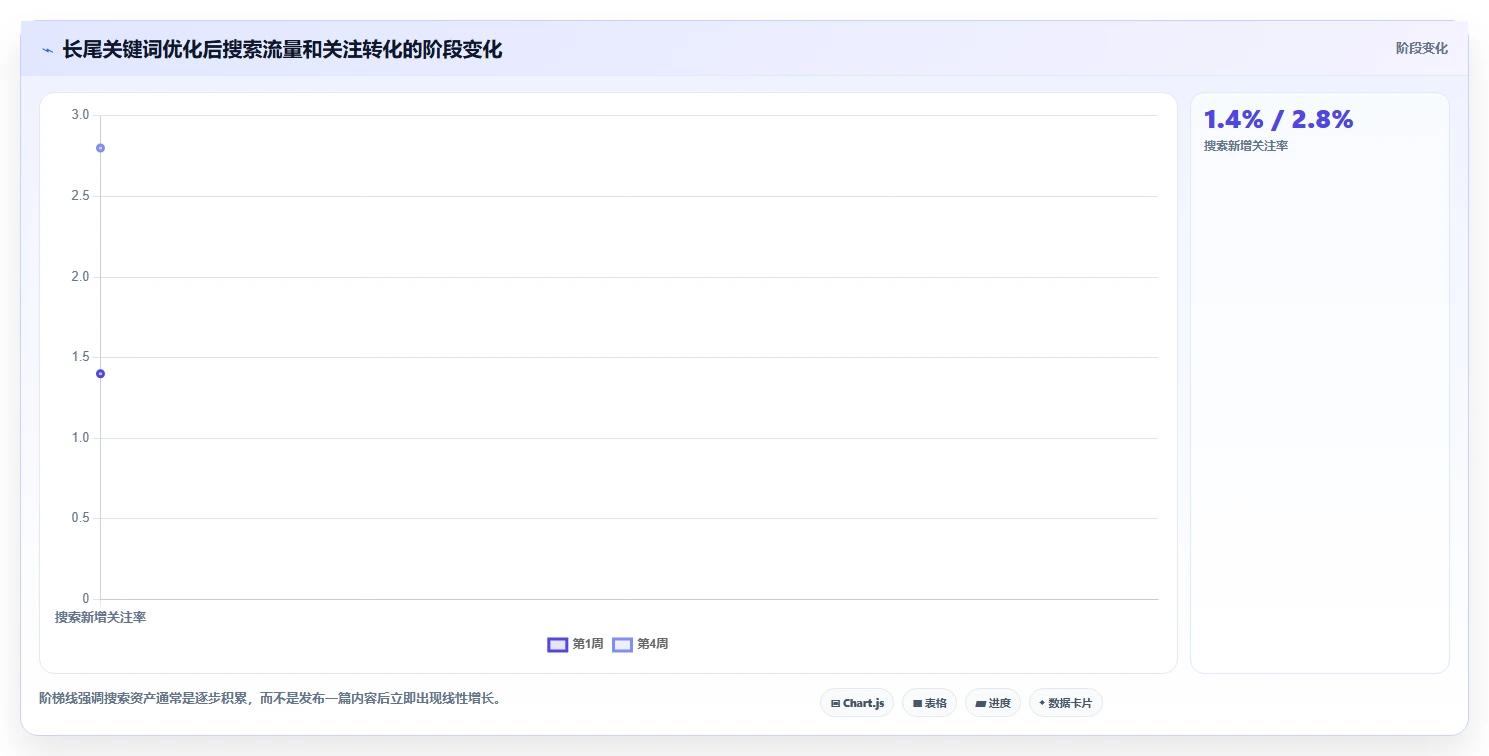This screenshot has height=756, width=1489.
Task: Click the 第1周 data point at 1.4
Action: click(x=100, y=374)
